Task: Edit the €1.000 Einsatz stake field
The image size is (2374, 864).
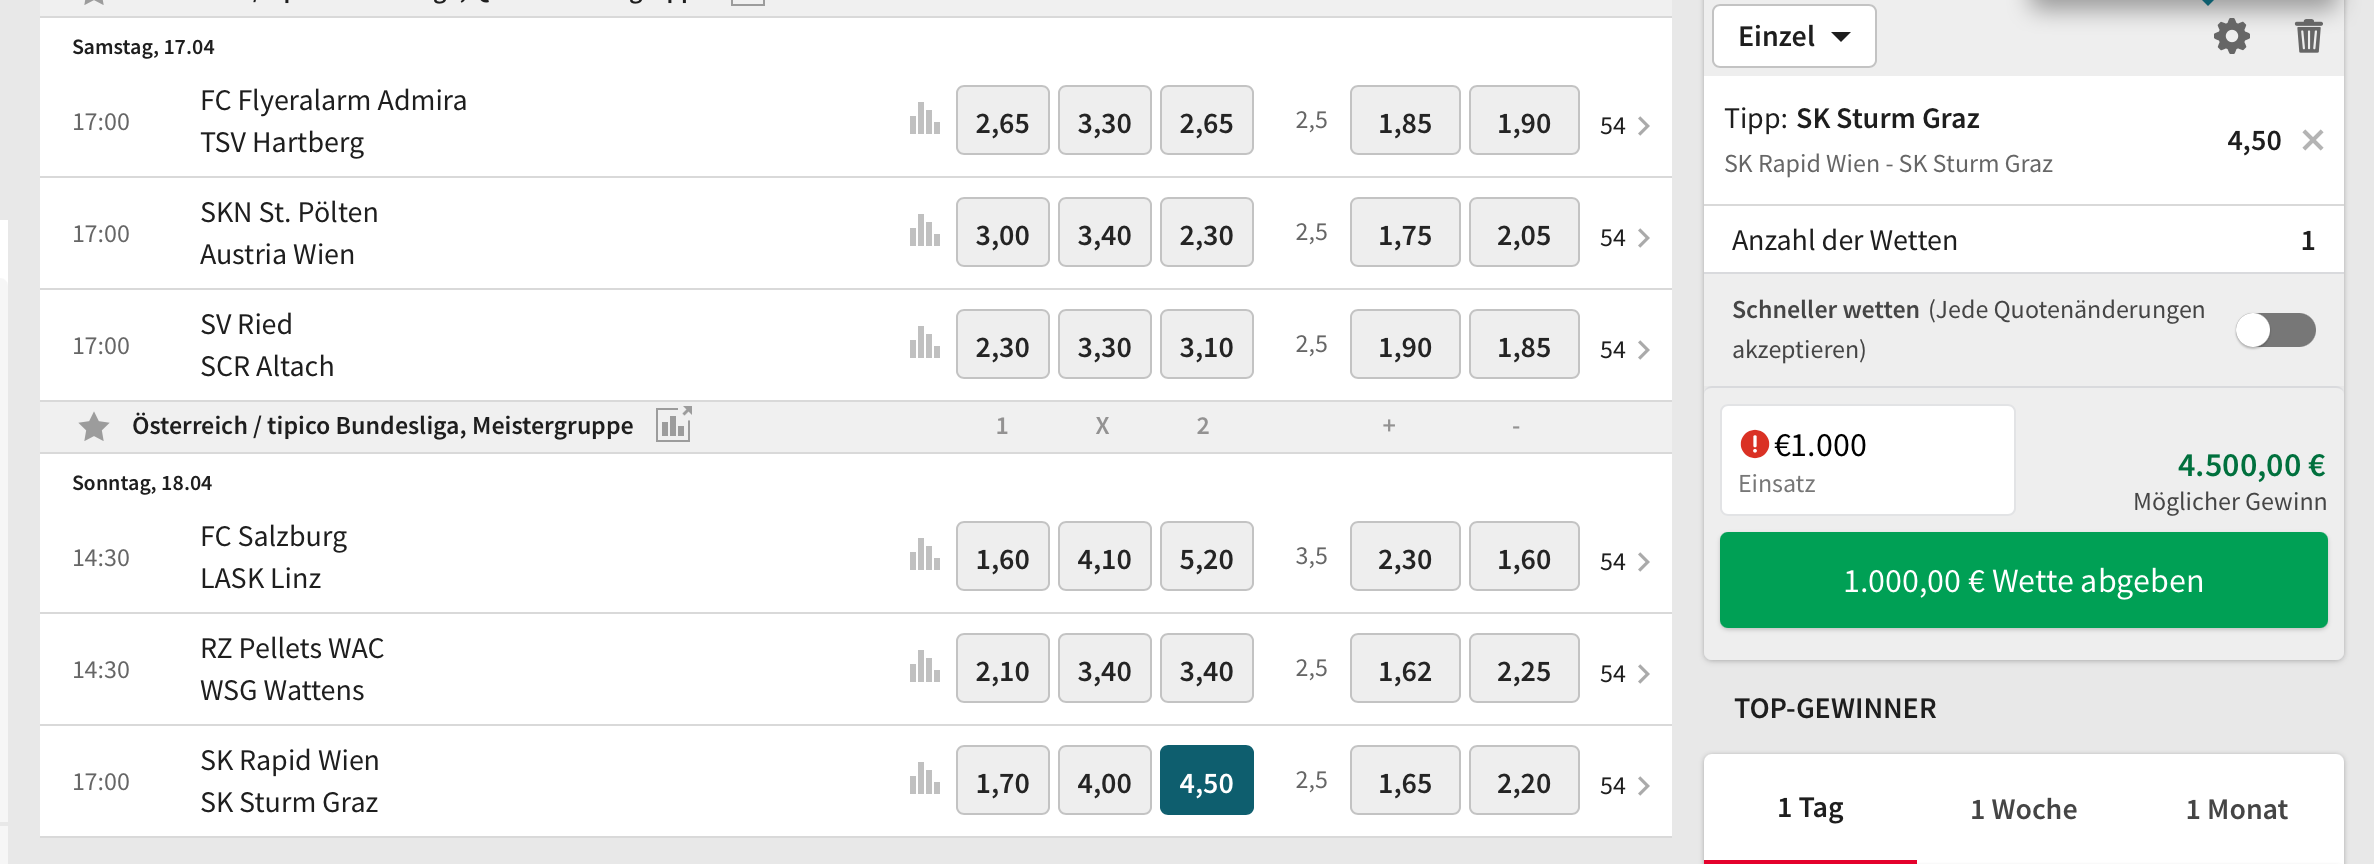Action: click(1868, 460)
